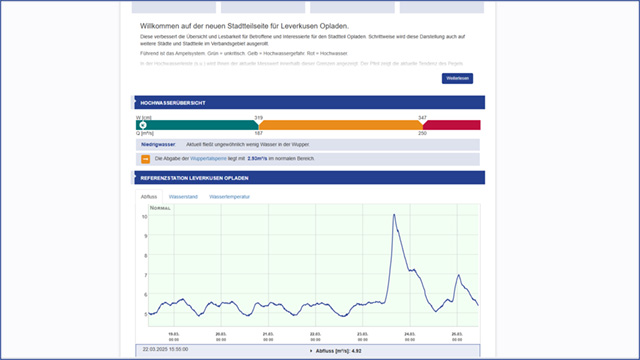This screenshot has height=360, width=640.
Task: Click the W [cm] gauge label
Action: (144, 118)
